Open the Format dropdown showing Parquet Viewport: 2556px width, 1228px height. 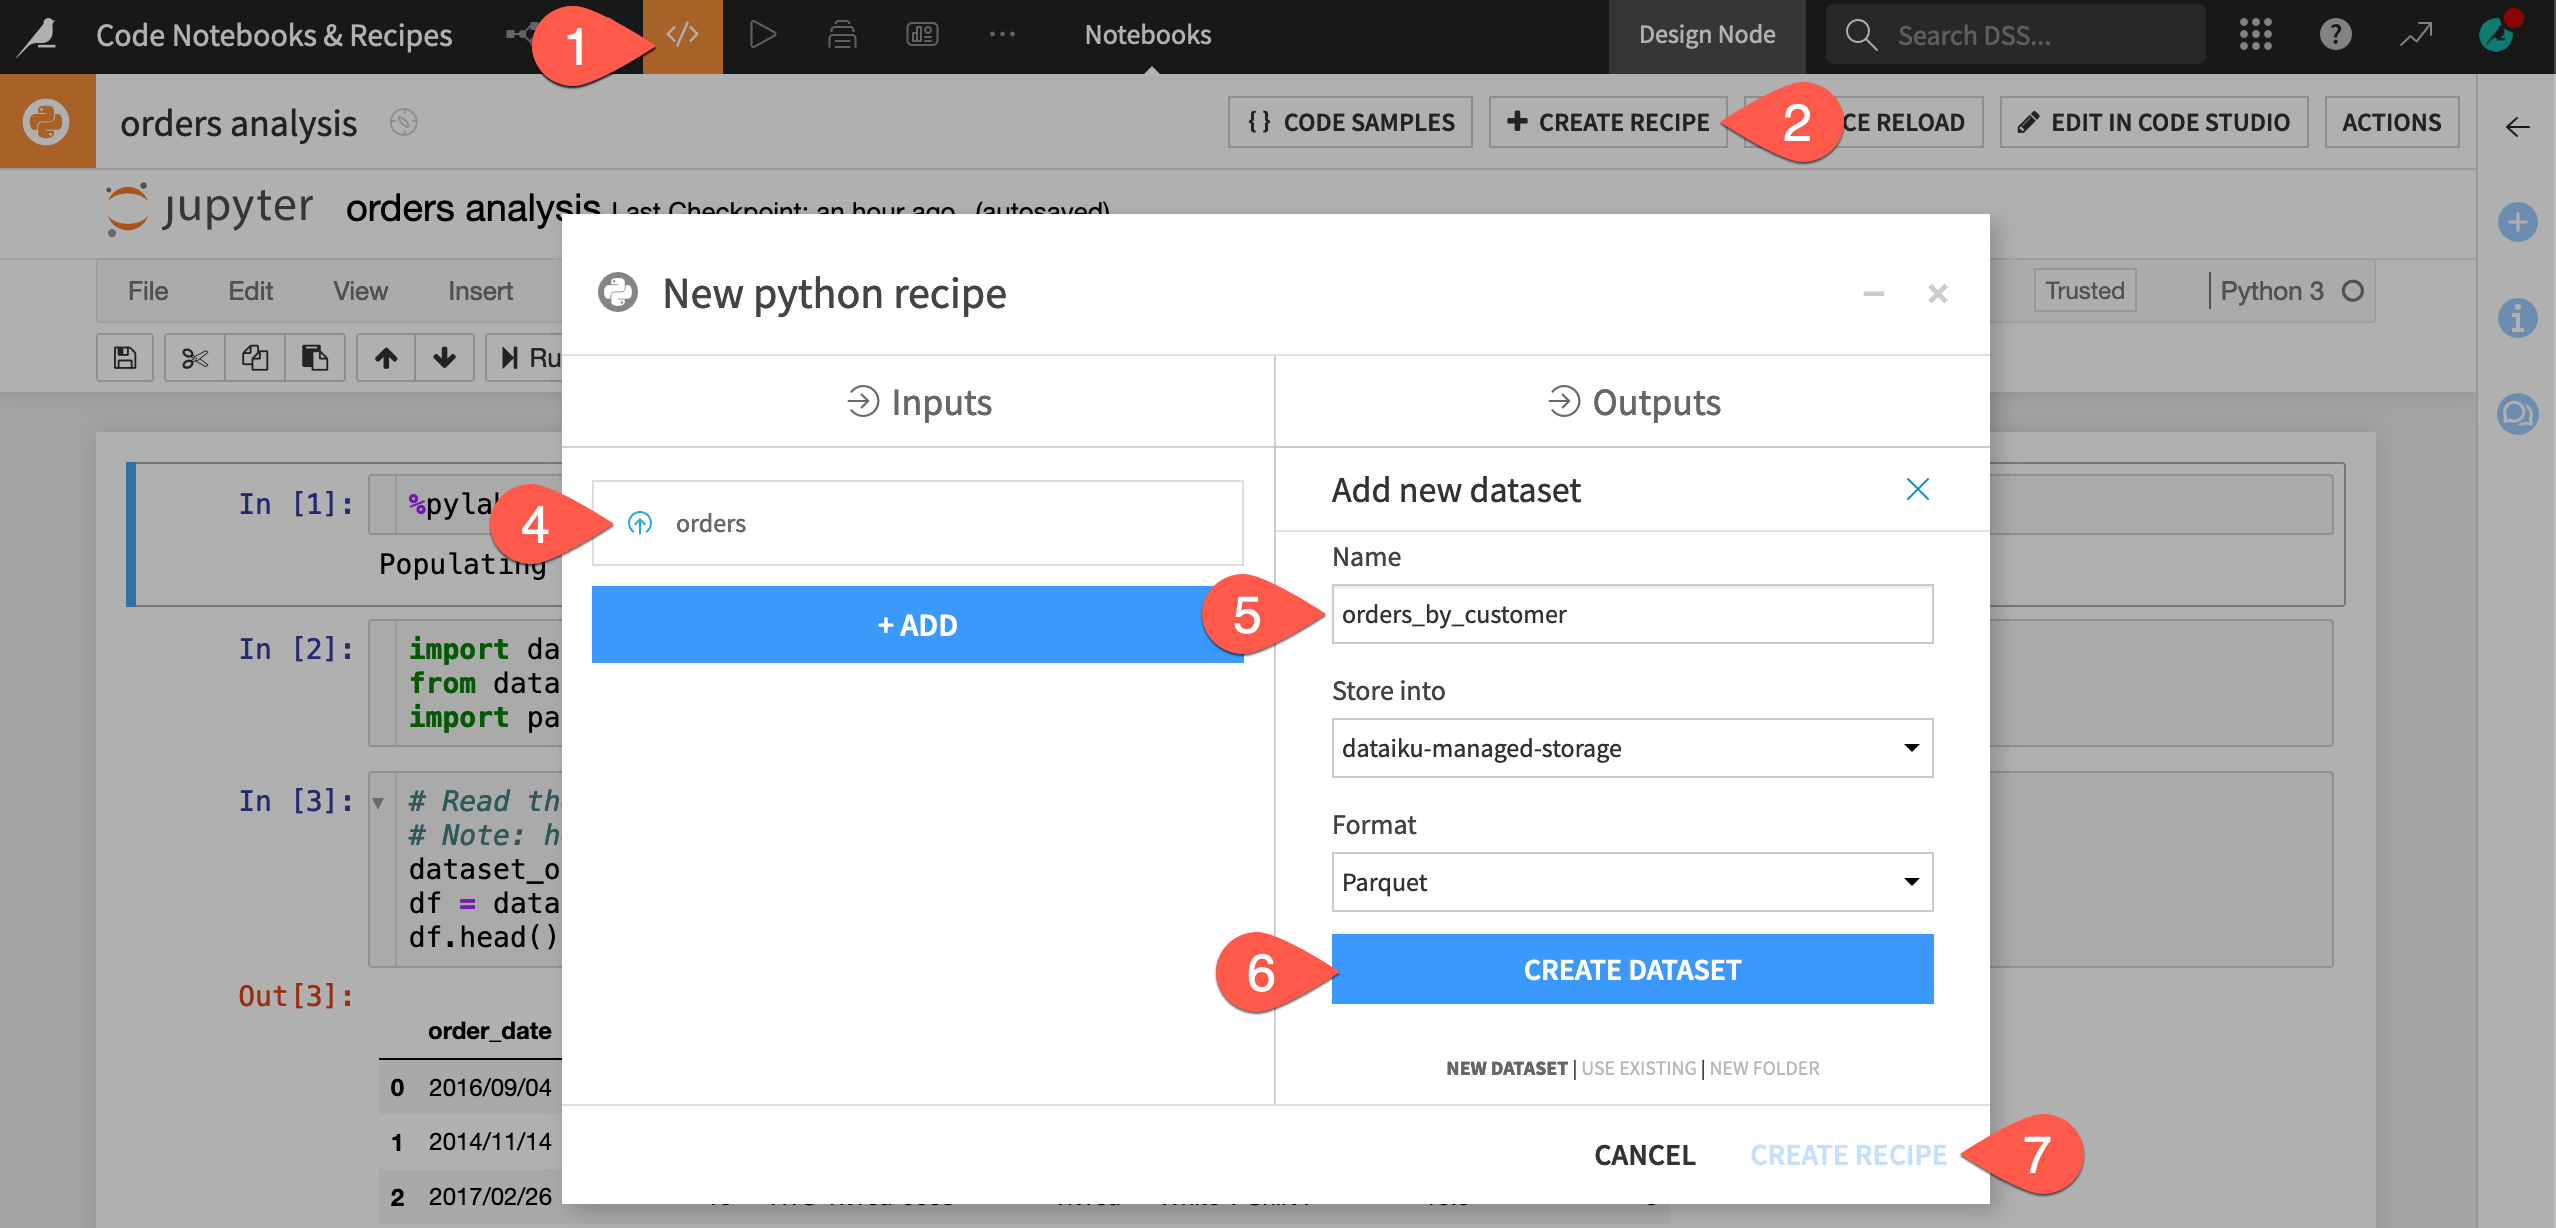click(x=1631, y=882)
